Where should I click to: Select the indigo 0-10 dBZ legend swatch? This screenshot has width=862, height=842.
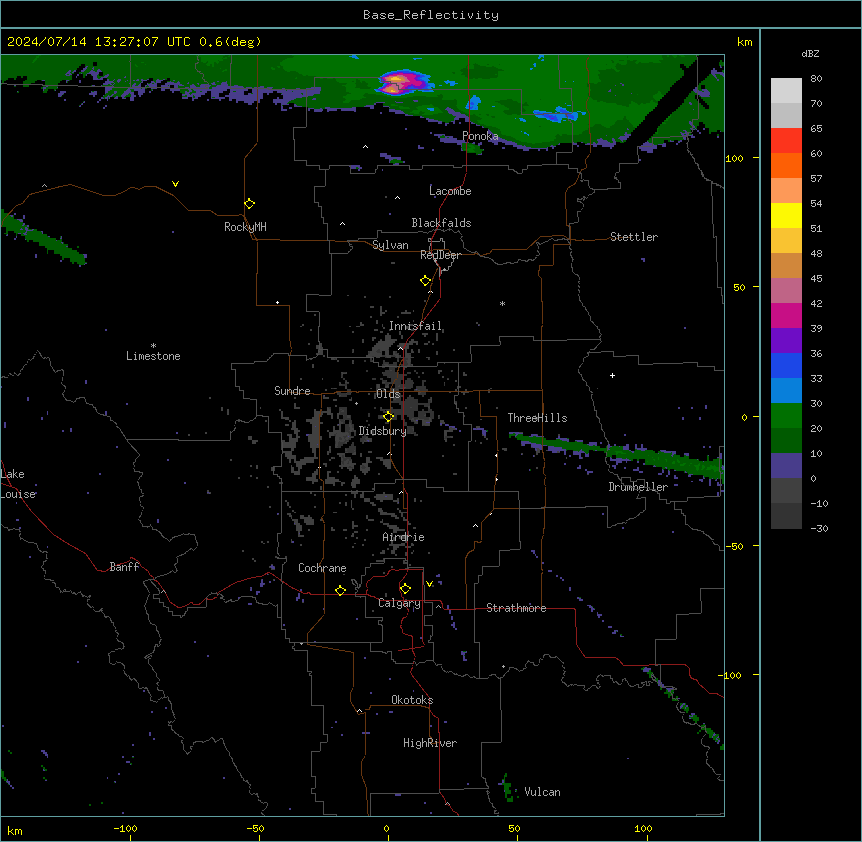tap(786, 466)
